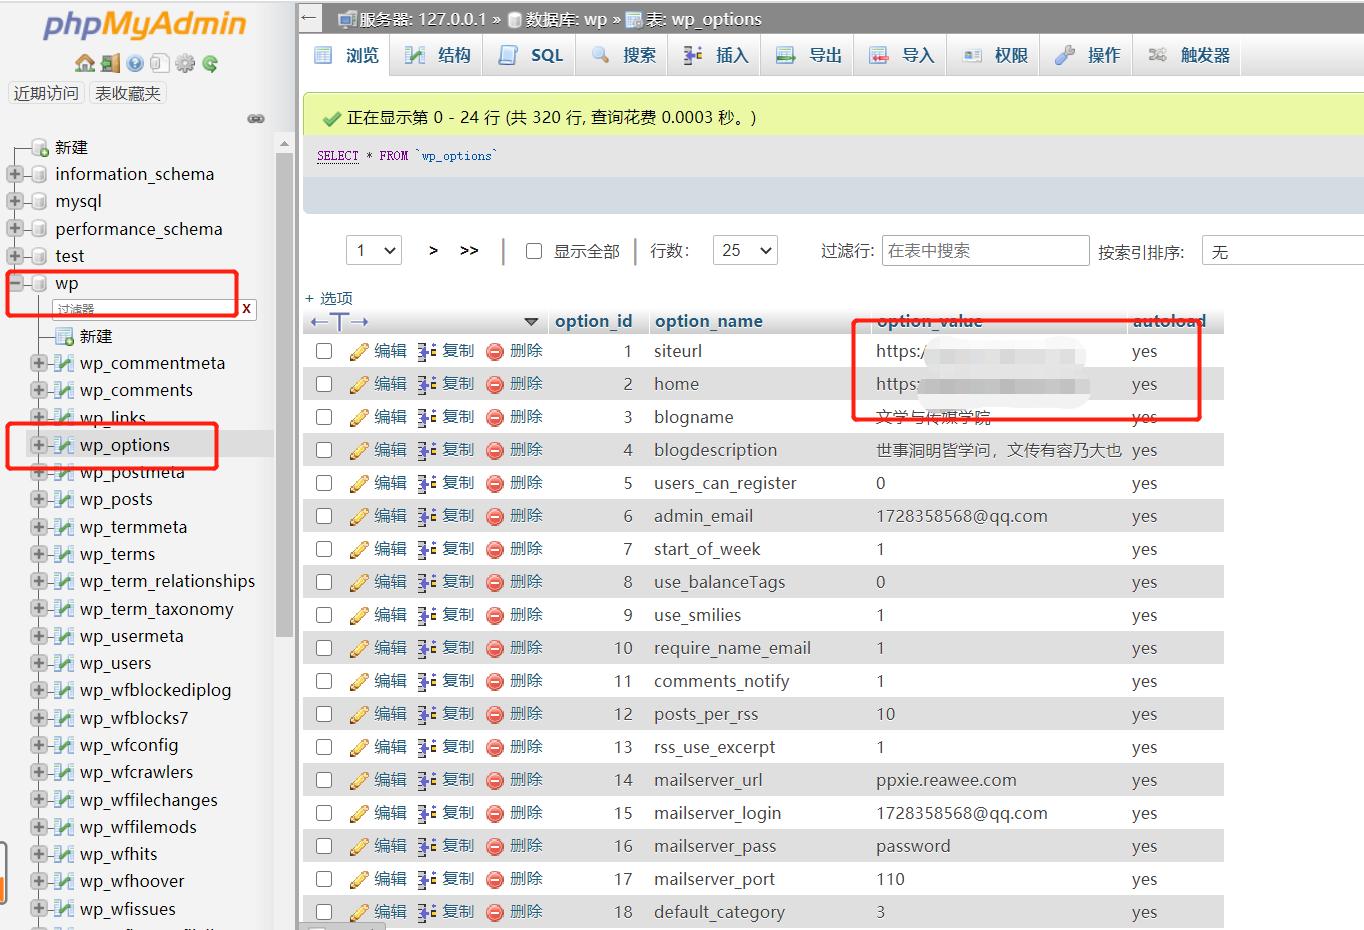Copy the home row

pyautogui.click(x=446, y=384)
